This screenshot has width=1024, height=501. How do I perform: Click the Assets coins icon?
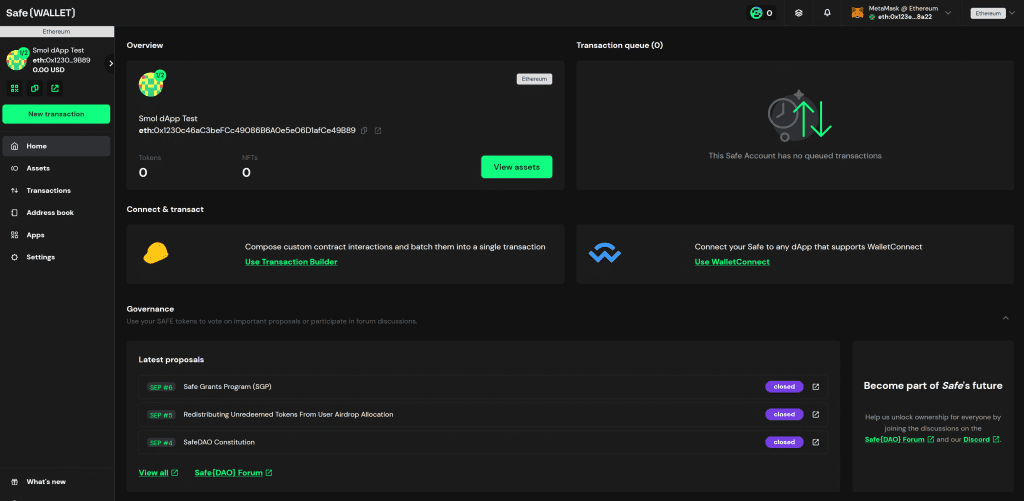click(x=14, y=169)
